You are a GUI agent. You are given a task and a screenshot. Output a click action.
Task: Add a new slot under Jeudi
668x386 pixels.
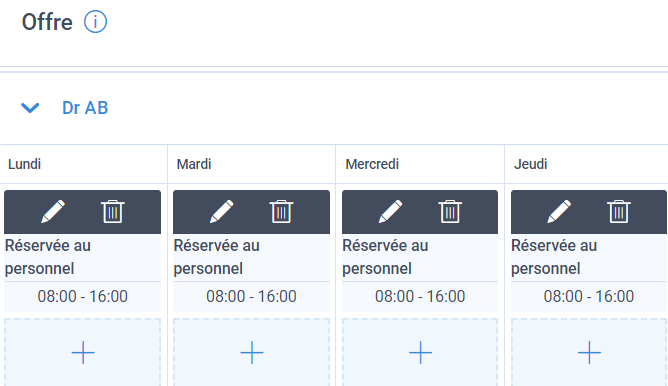(589, 352)
